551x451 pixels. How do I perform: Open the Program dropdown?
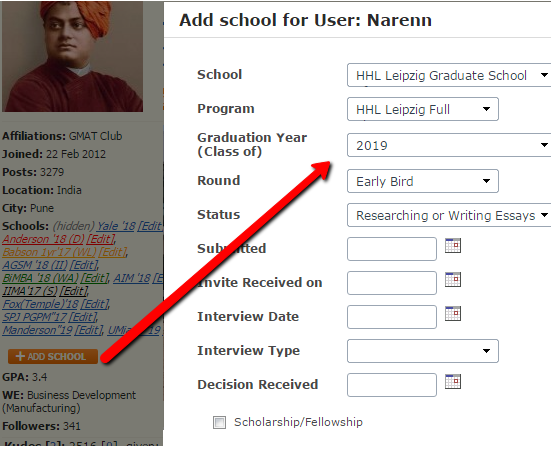point(423,109)
